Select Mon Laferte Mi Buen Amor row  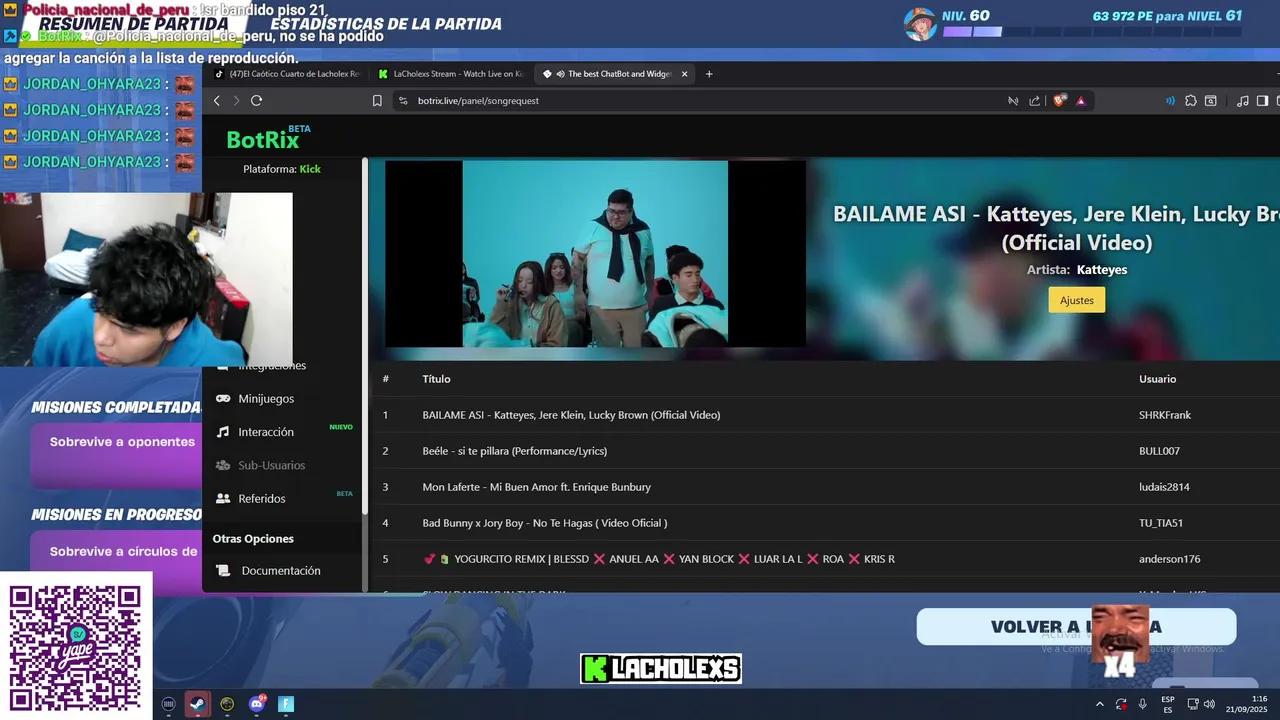pyautogui.click(x=826, y=487)
